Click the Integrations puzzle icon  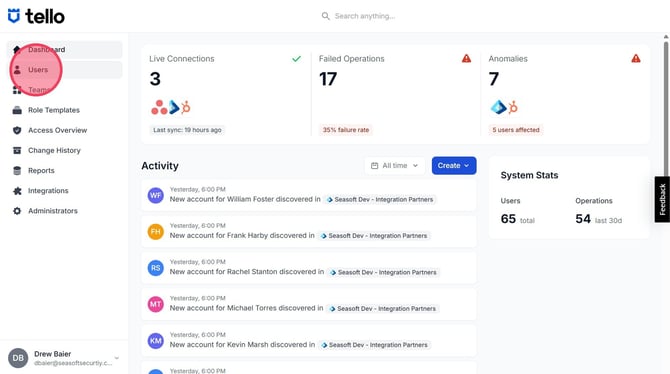pos(17,191)
